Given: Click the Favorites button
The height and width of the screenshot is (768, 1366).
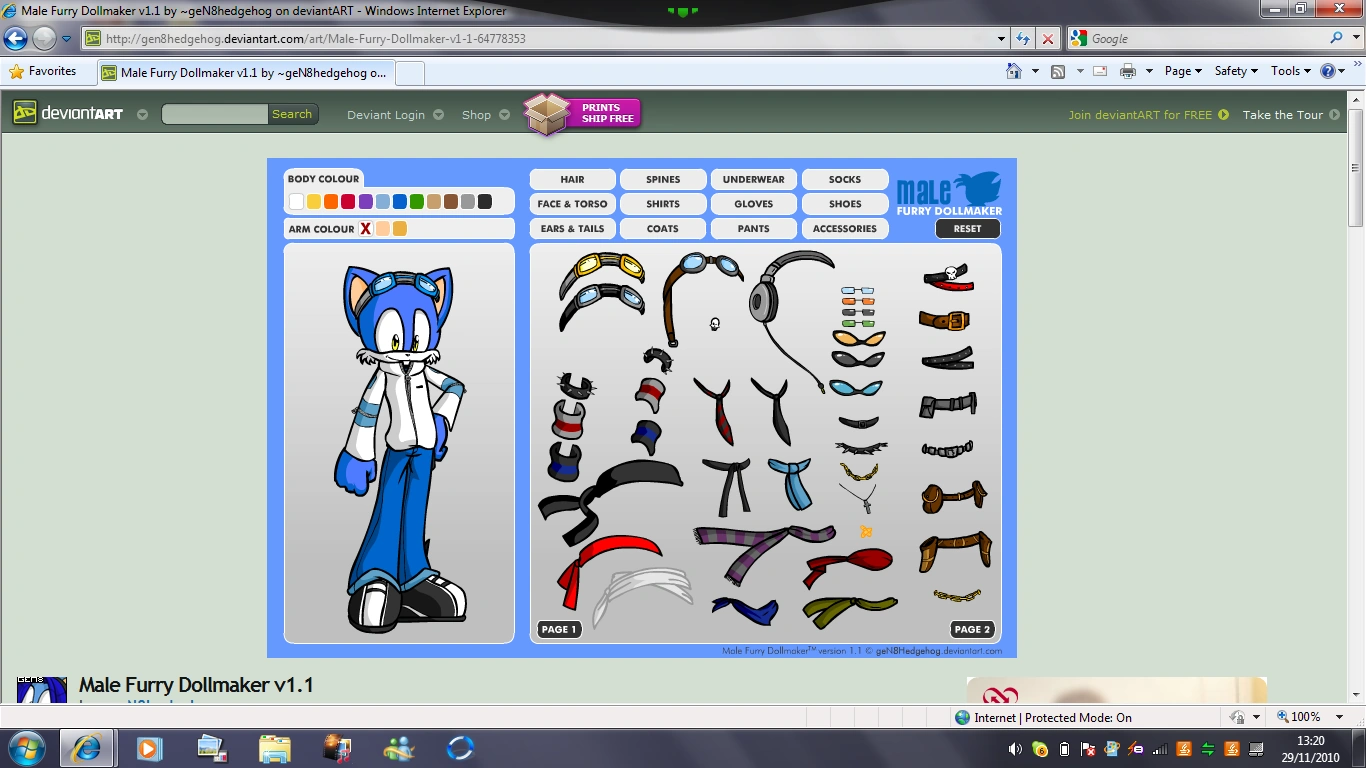Looking at the screenshot, I should [x=43, y=71].
